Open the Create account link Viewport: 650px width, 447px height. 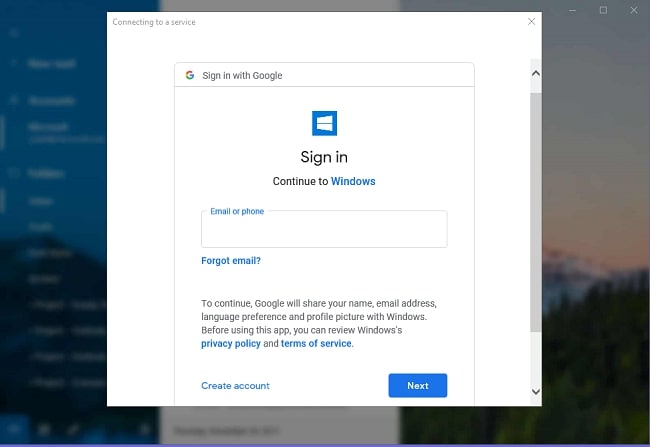click(235, 386)
